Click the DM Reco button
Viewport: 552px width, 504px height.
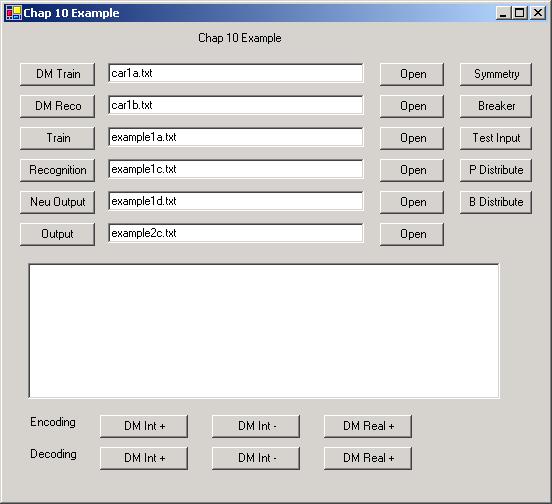[57, 106]
